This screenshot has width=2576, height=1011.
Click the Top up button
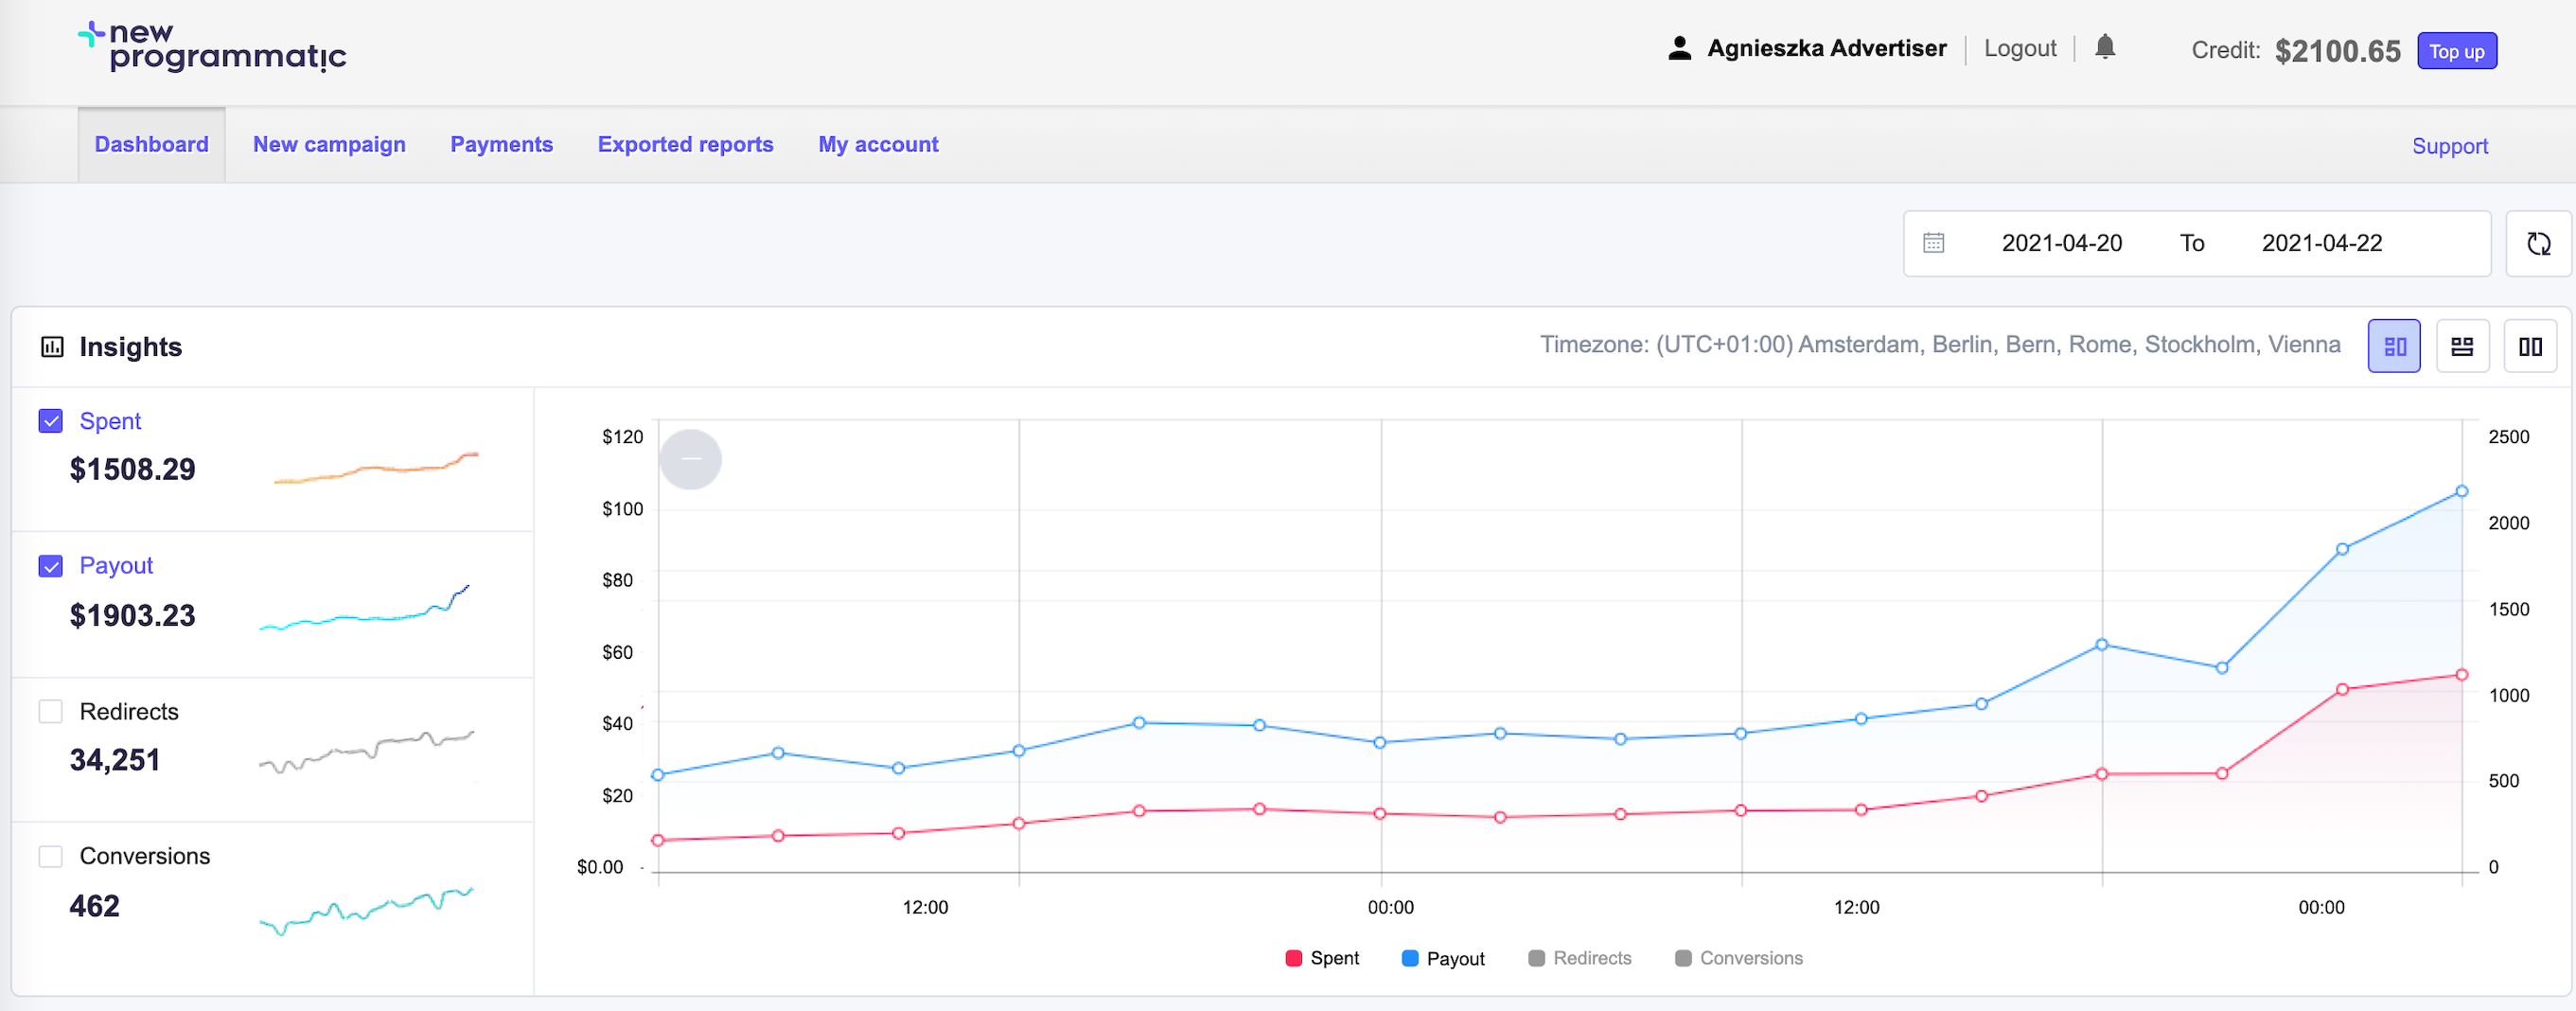[2456, 51]
